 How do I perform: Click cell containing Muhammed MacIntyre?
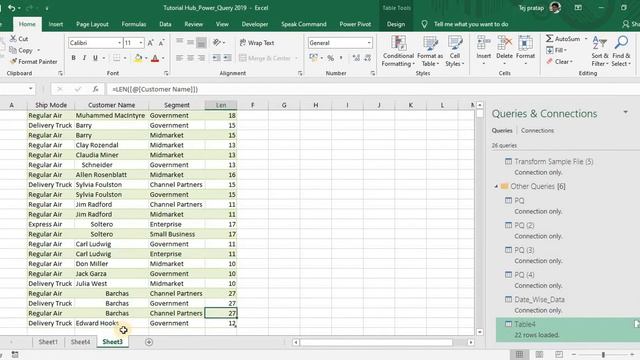point(111,116)
